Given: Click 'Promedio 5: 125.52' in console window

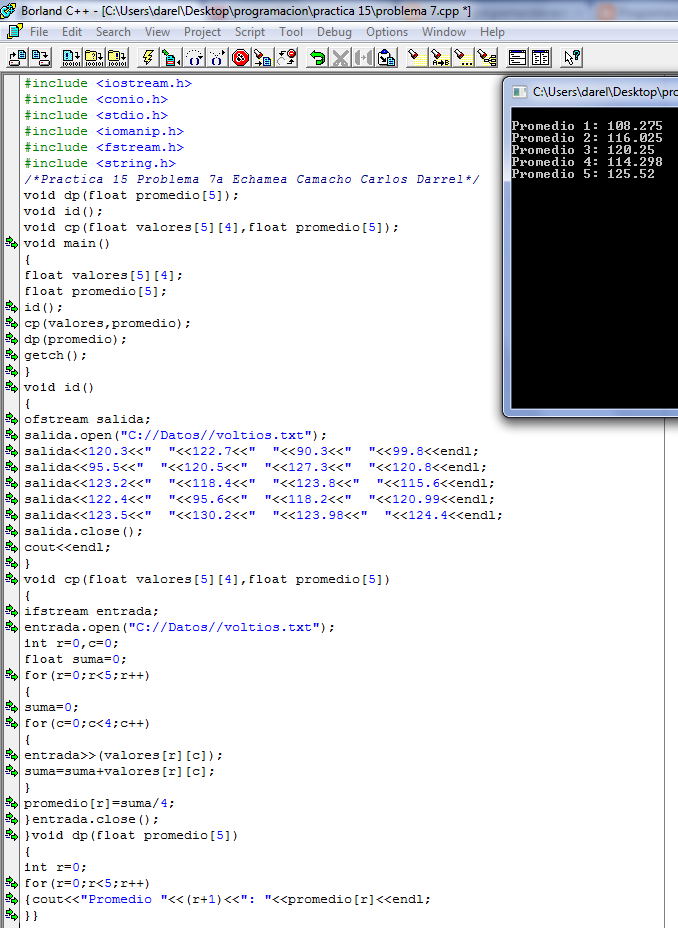Looking at the screenshot, I should coord(583,174).
